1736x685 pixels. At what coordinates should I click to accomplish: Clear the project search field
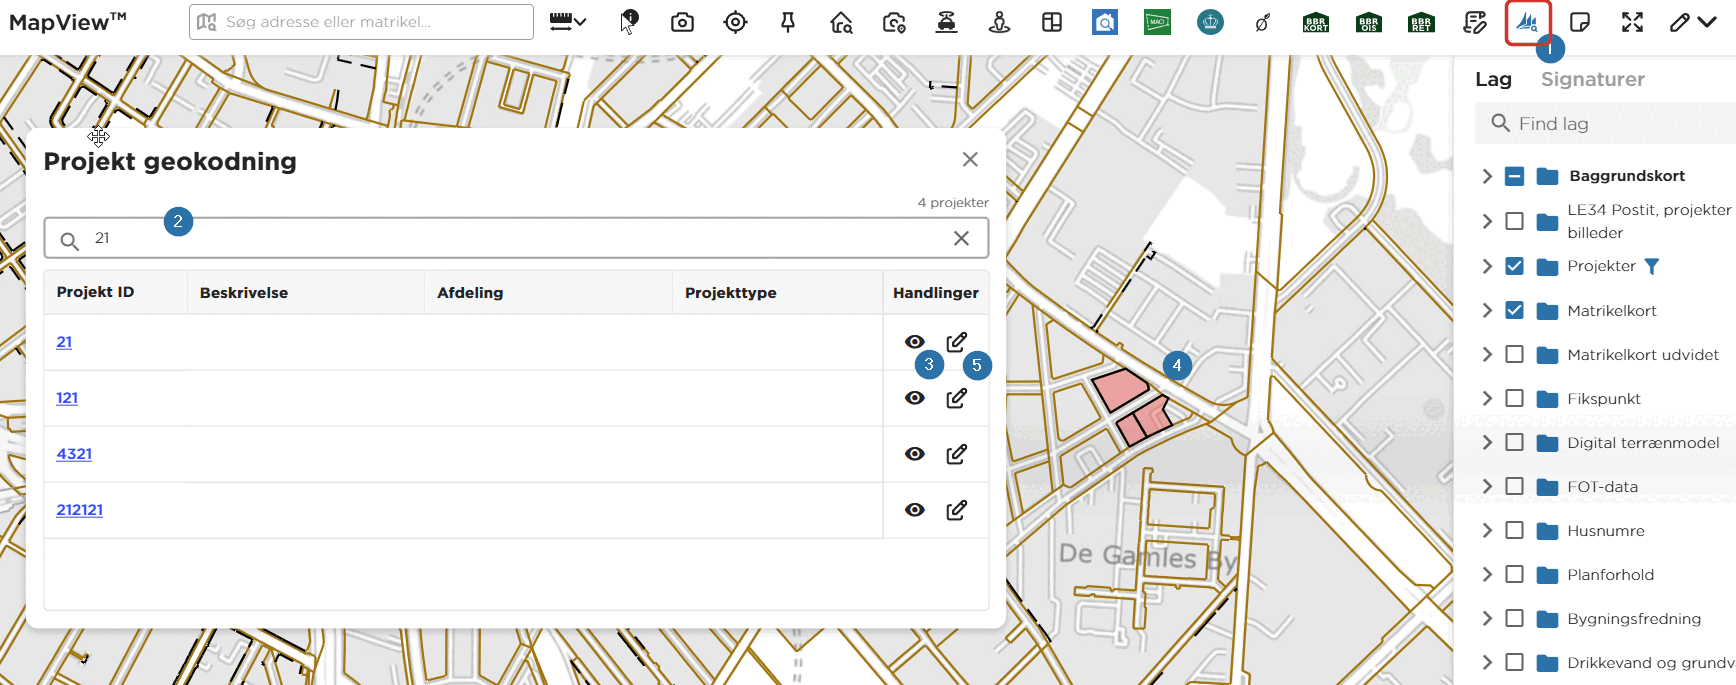point(961,238)
